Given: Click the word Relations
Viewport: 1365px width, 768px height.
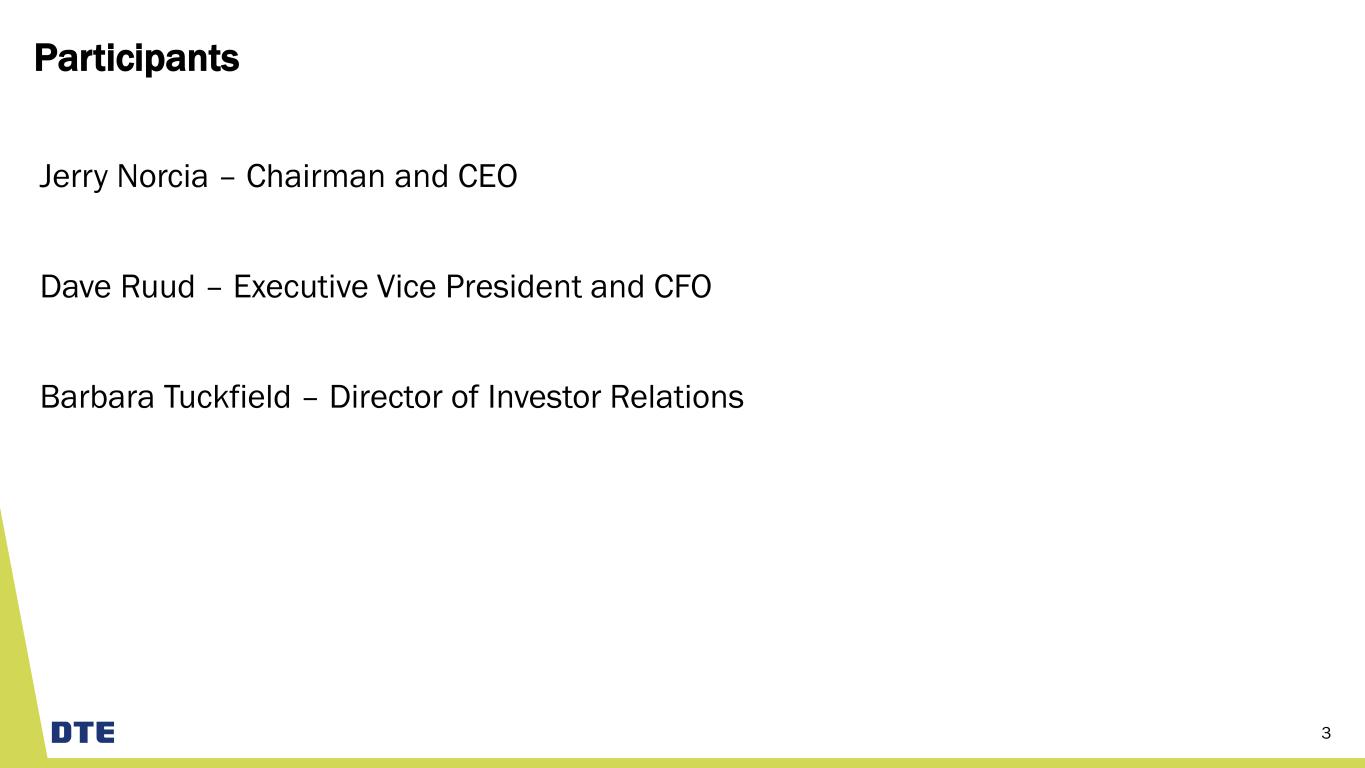Looking at the screenshot, I should coord(681,397).
